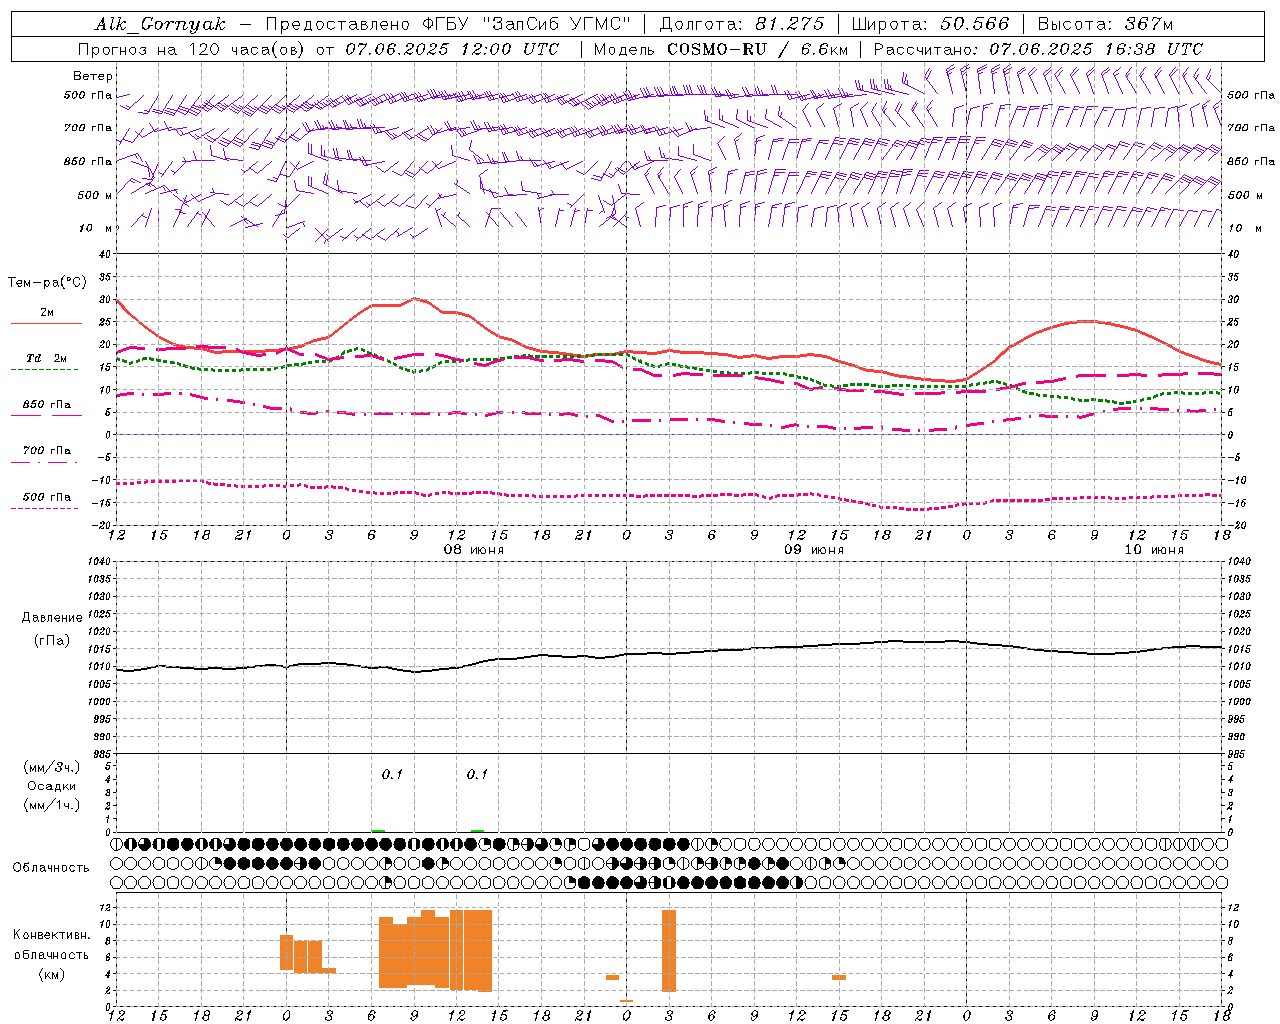Click the Давление pressure panel label
This screenshot has width=1280, height=1024.
coord(52,618)
